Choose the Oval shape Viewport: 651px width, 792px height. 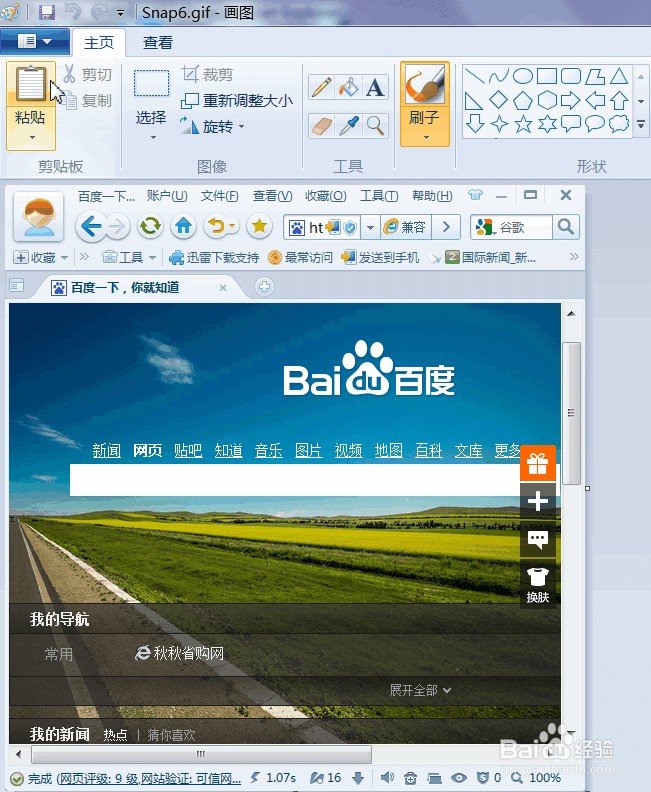523,76
